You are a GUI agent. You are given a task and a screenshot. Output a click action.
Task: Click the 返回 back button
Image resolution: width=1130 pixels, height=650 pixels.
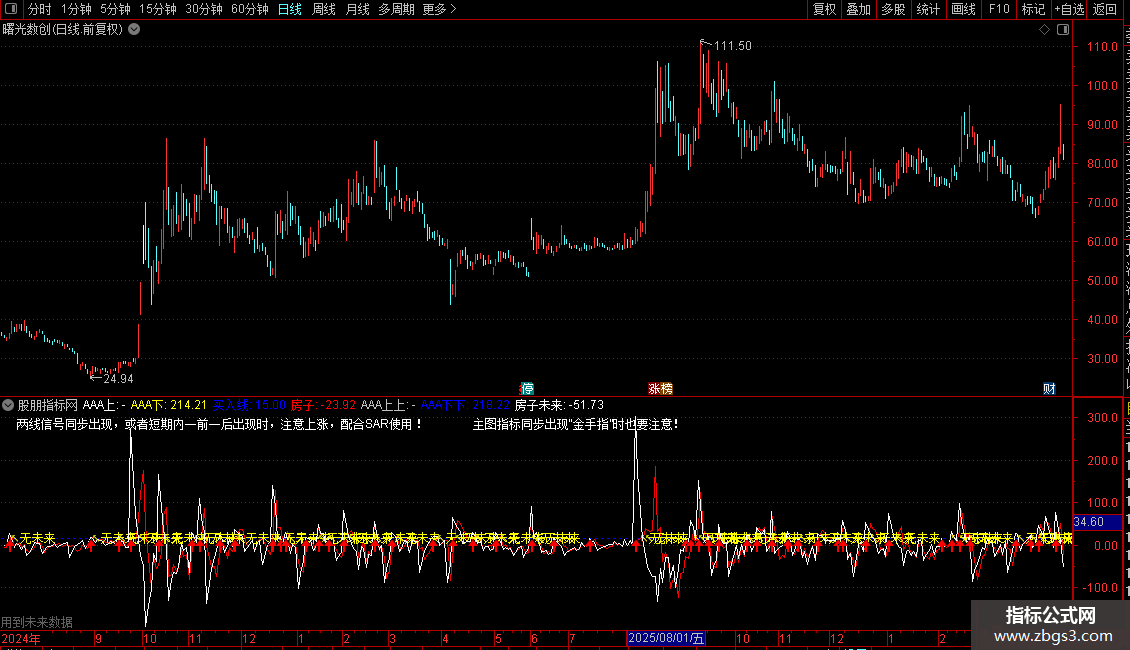pos(1105,9)
